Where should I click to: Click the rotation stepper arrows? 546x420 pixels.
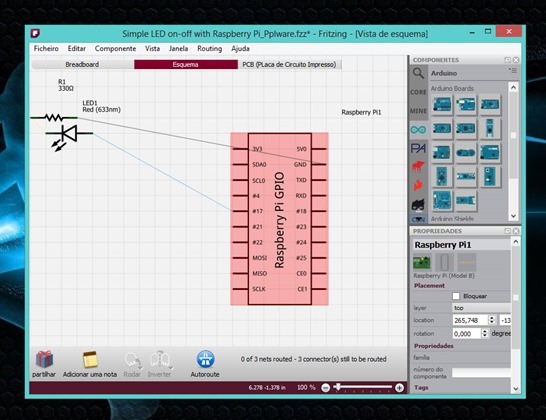485,333
